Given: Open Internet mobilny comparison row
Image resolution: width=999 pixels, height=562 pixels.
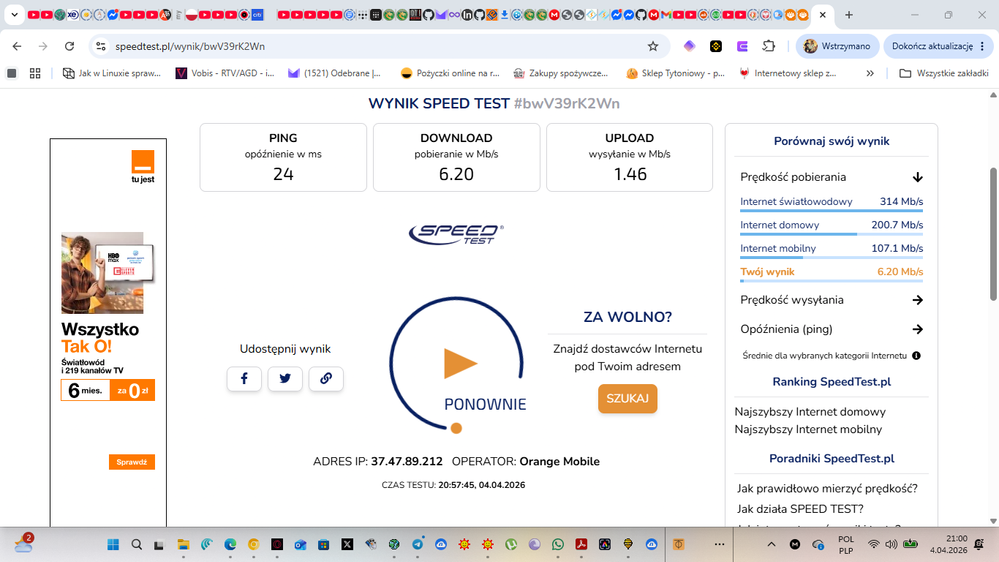Looking at the screenshot, I should [x=831, y=249].
